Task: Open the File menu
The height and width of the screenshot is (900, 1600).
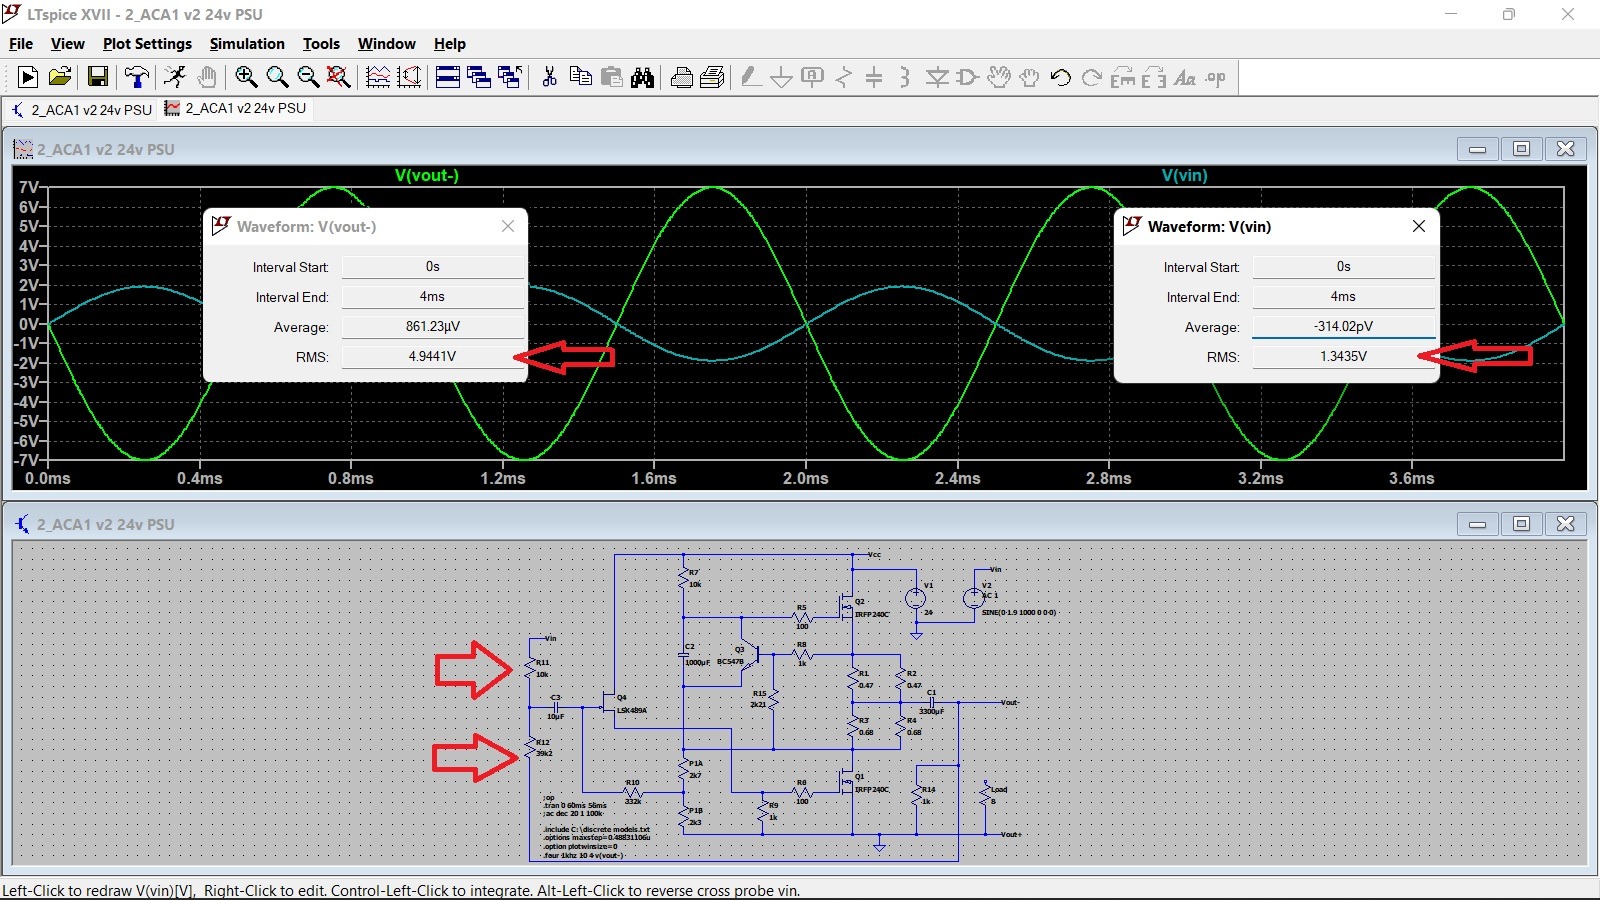Action: click(21, 44)
